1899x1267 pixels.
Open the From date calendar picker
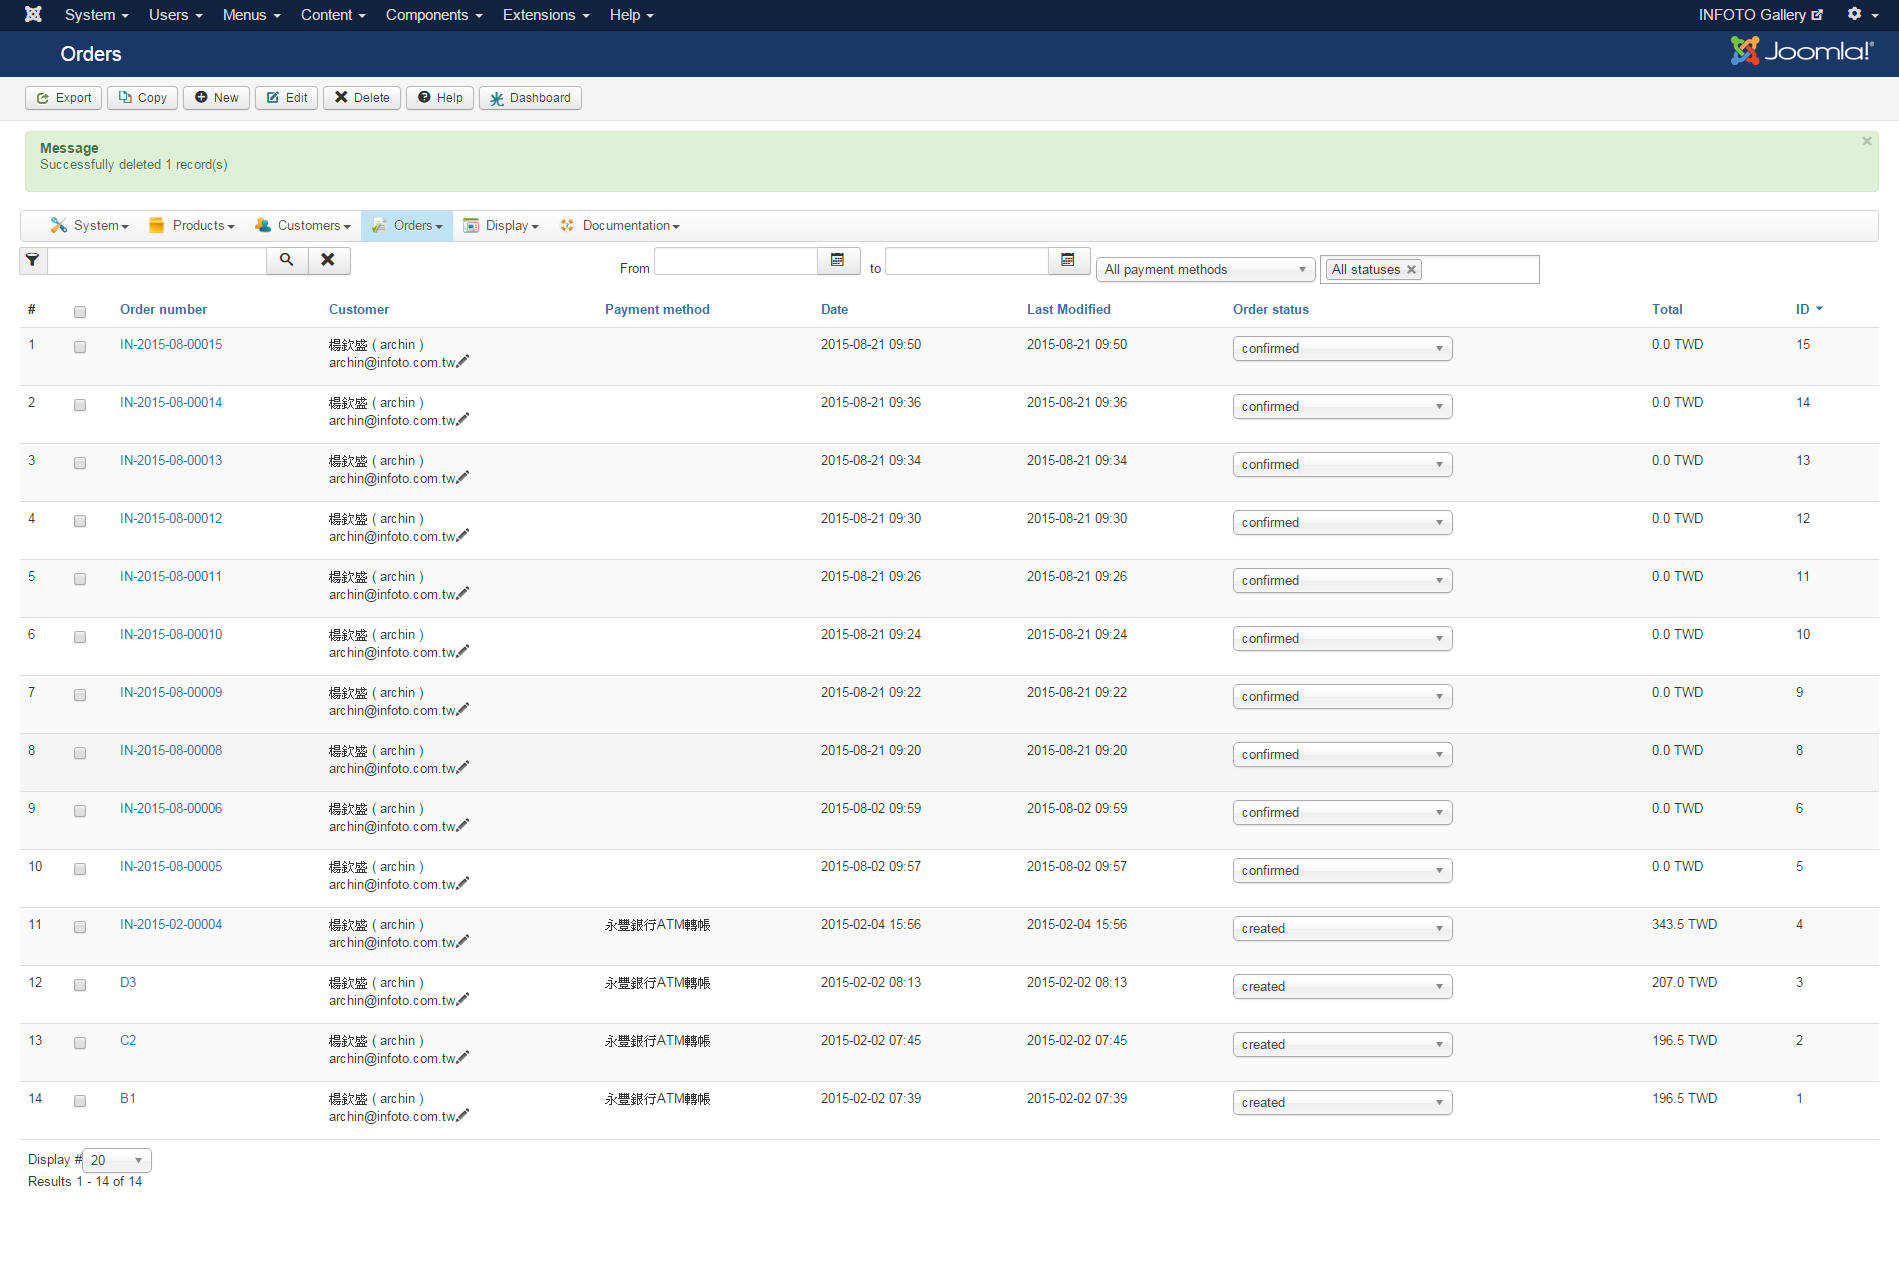tap(837, 261)
